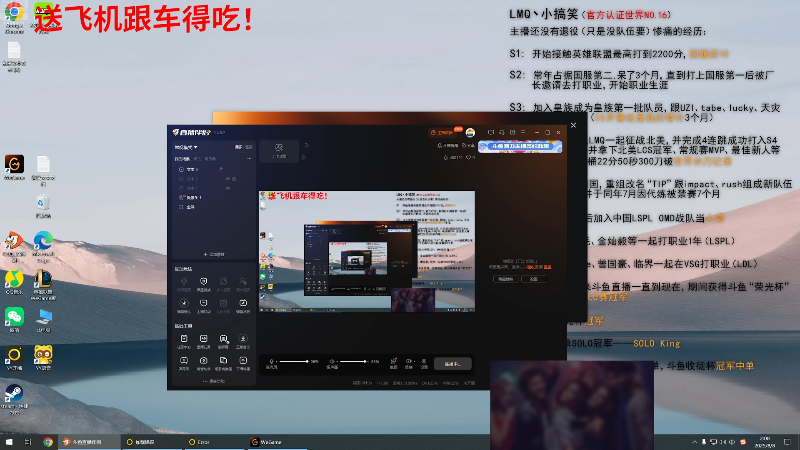Select the full-screen source row

click(212, 207)
